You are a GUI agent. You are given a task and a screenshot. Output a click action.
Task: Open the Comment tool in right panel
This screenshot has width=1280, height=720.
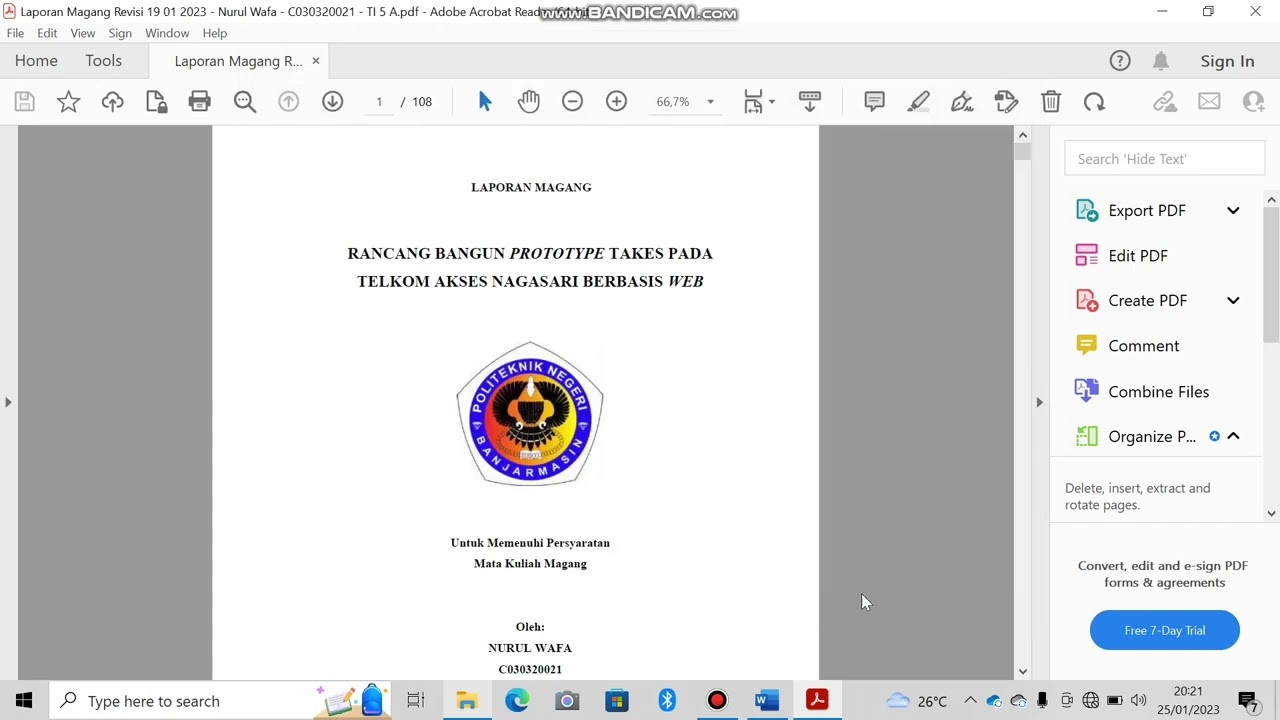point(1143,346)
